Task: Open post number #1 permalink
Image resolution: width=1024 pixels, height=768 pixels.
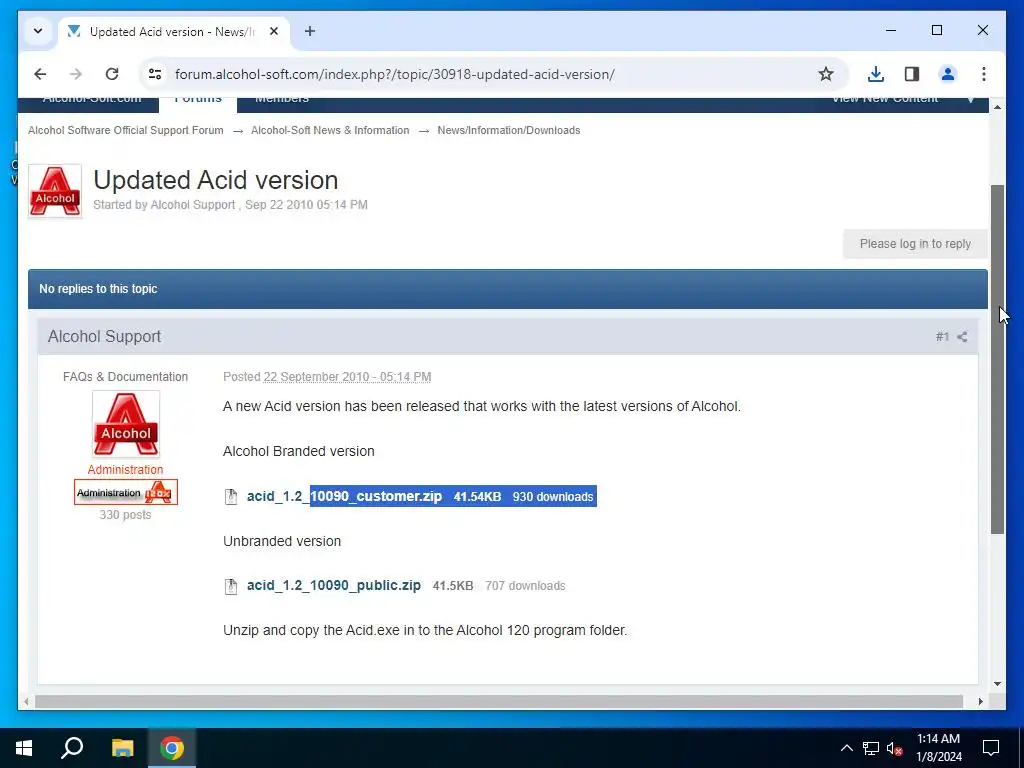Action: click(x=942, y=337)
